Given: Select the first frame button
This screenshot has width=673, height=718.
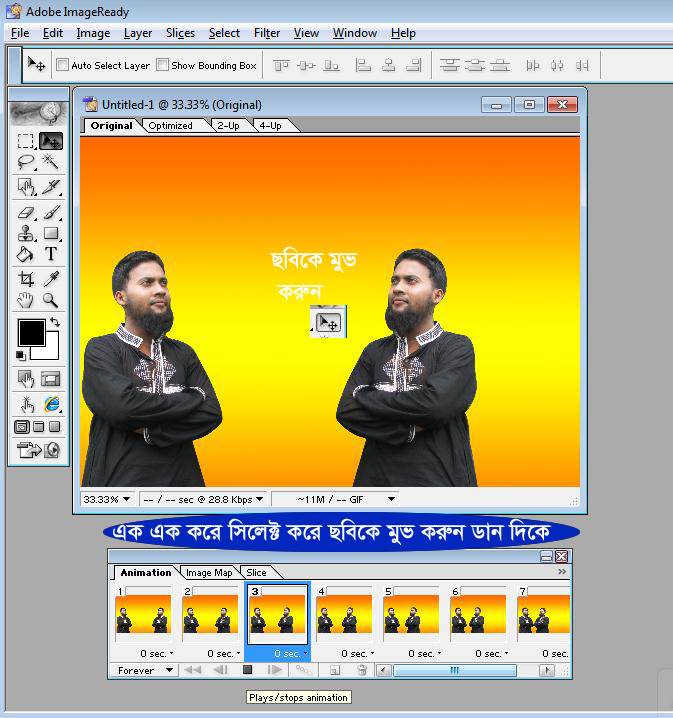Looking at the screenshot, I should pyautogui.click(x=193, y=670).
